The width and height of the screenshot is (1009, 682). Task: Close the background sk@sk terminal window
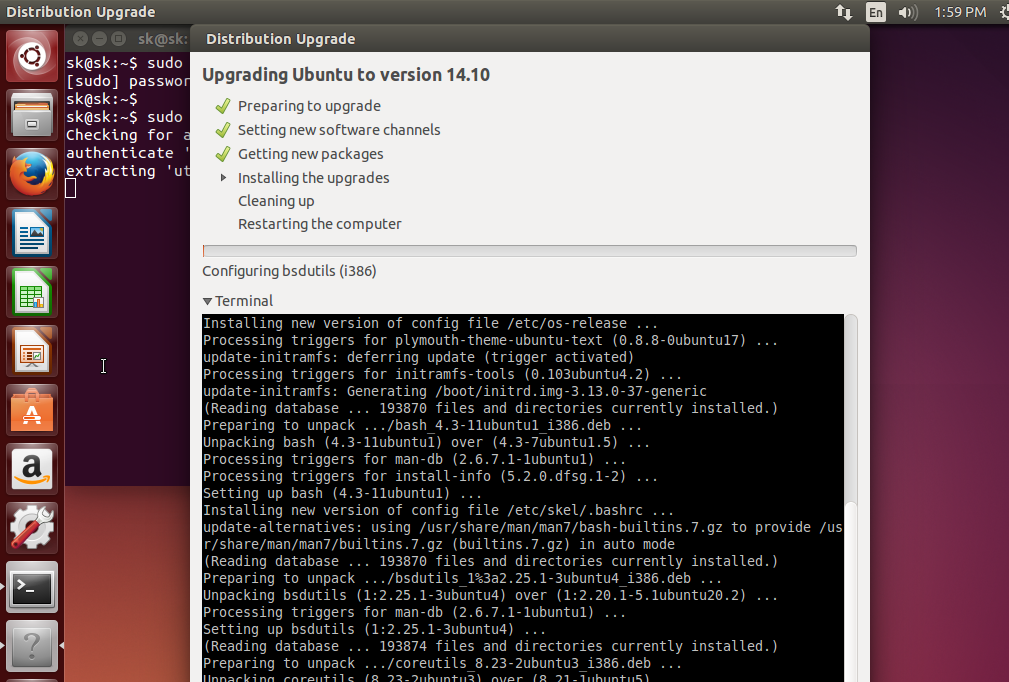[x=80, y=39]
